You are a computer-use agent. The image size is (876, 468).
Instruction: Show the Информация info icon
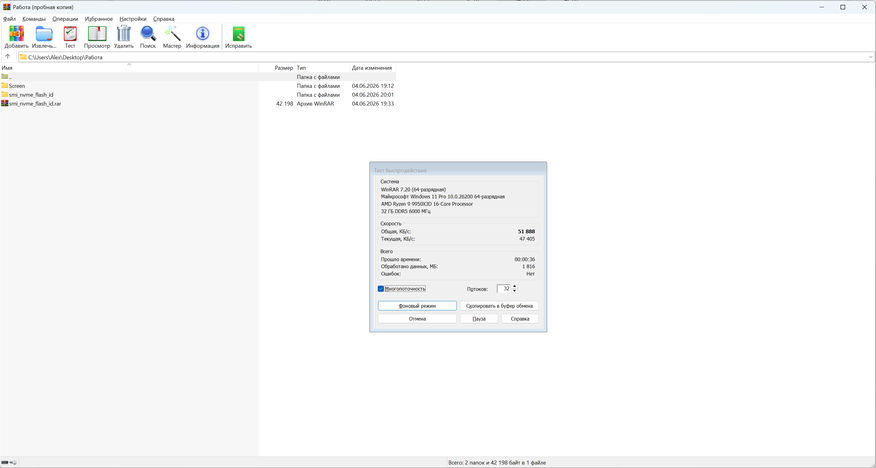click(203, 34)
